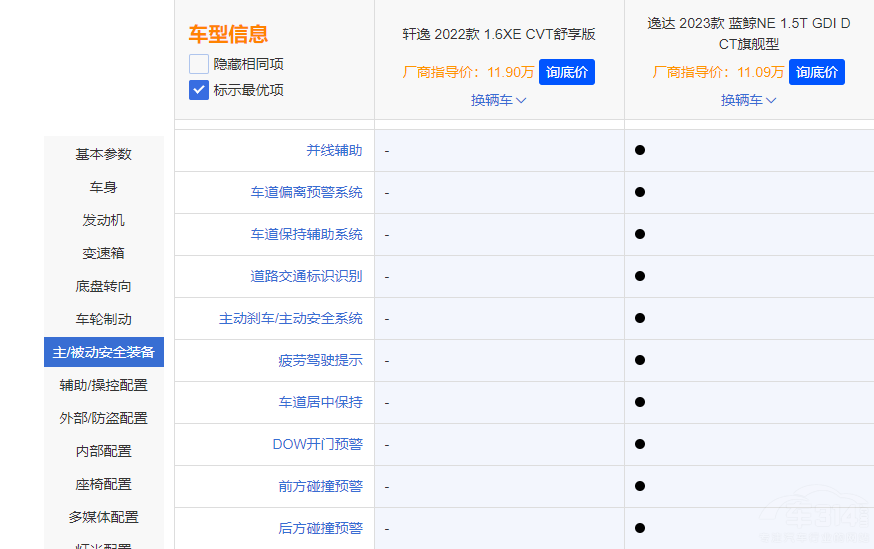
Task: Open 辅助/操控配置 in sidebar
Action: point(103,385)
